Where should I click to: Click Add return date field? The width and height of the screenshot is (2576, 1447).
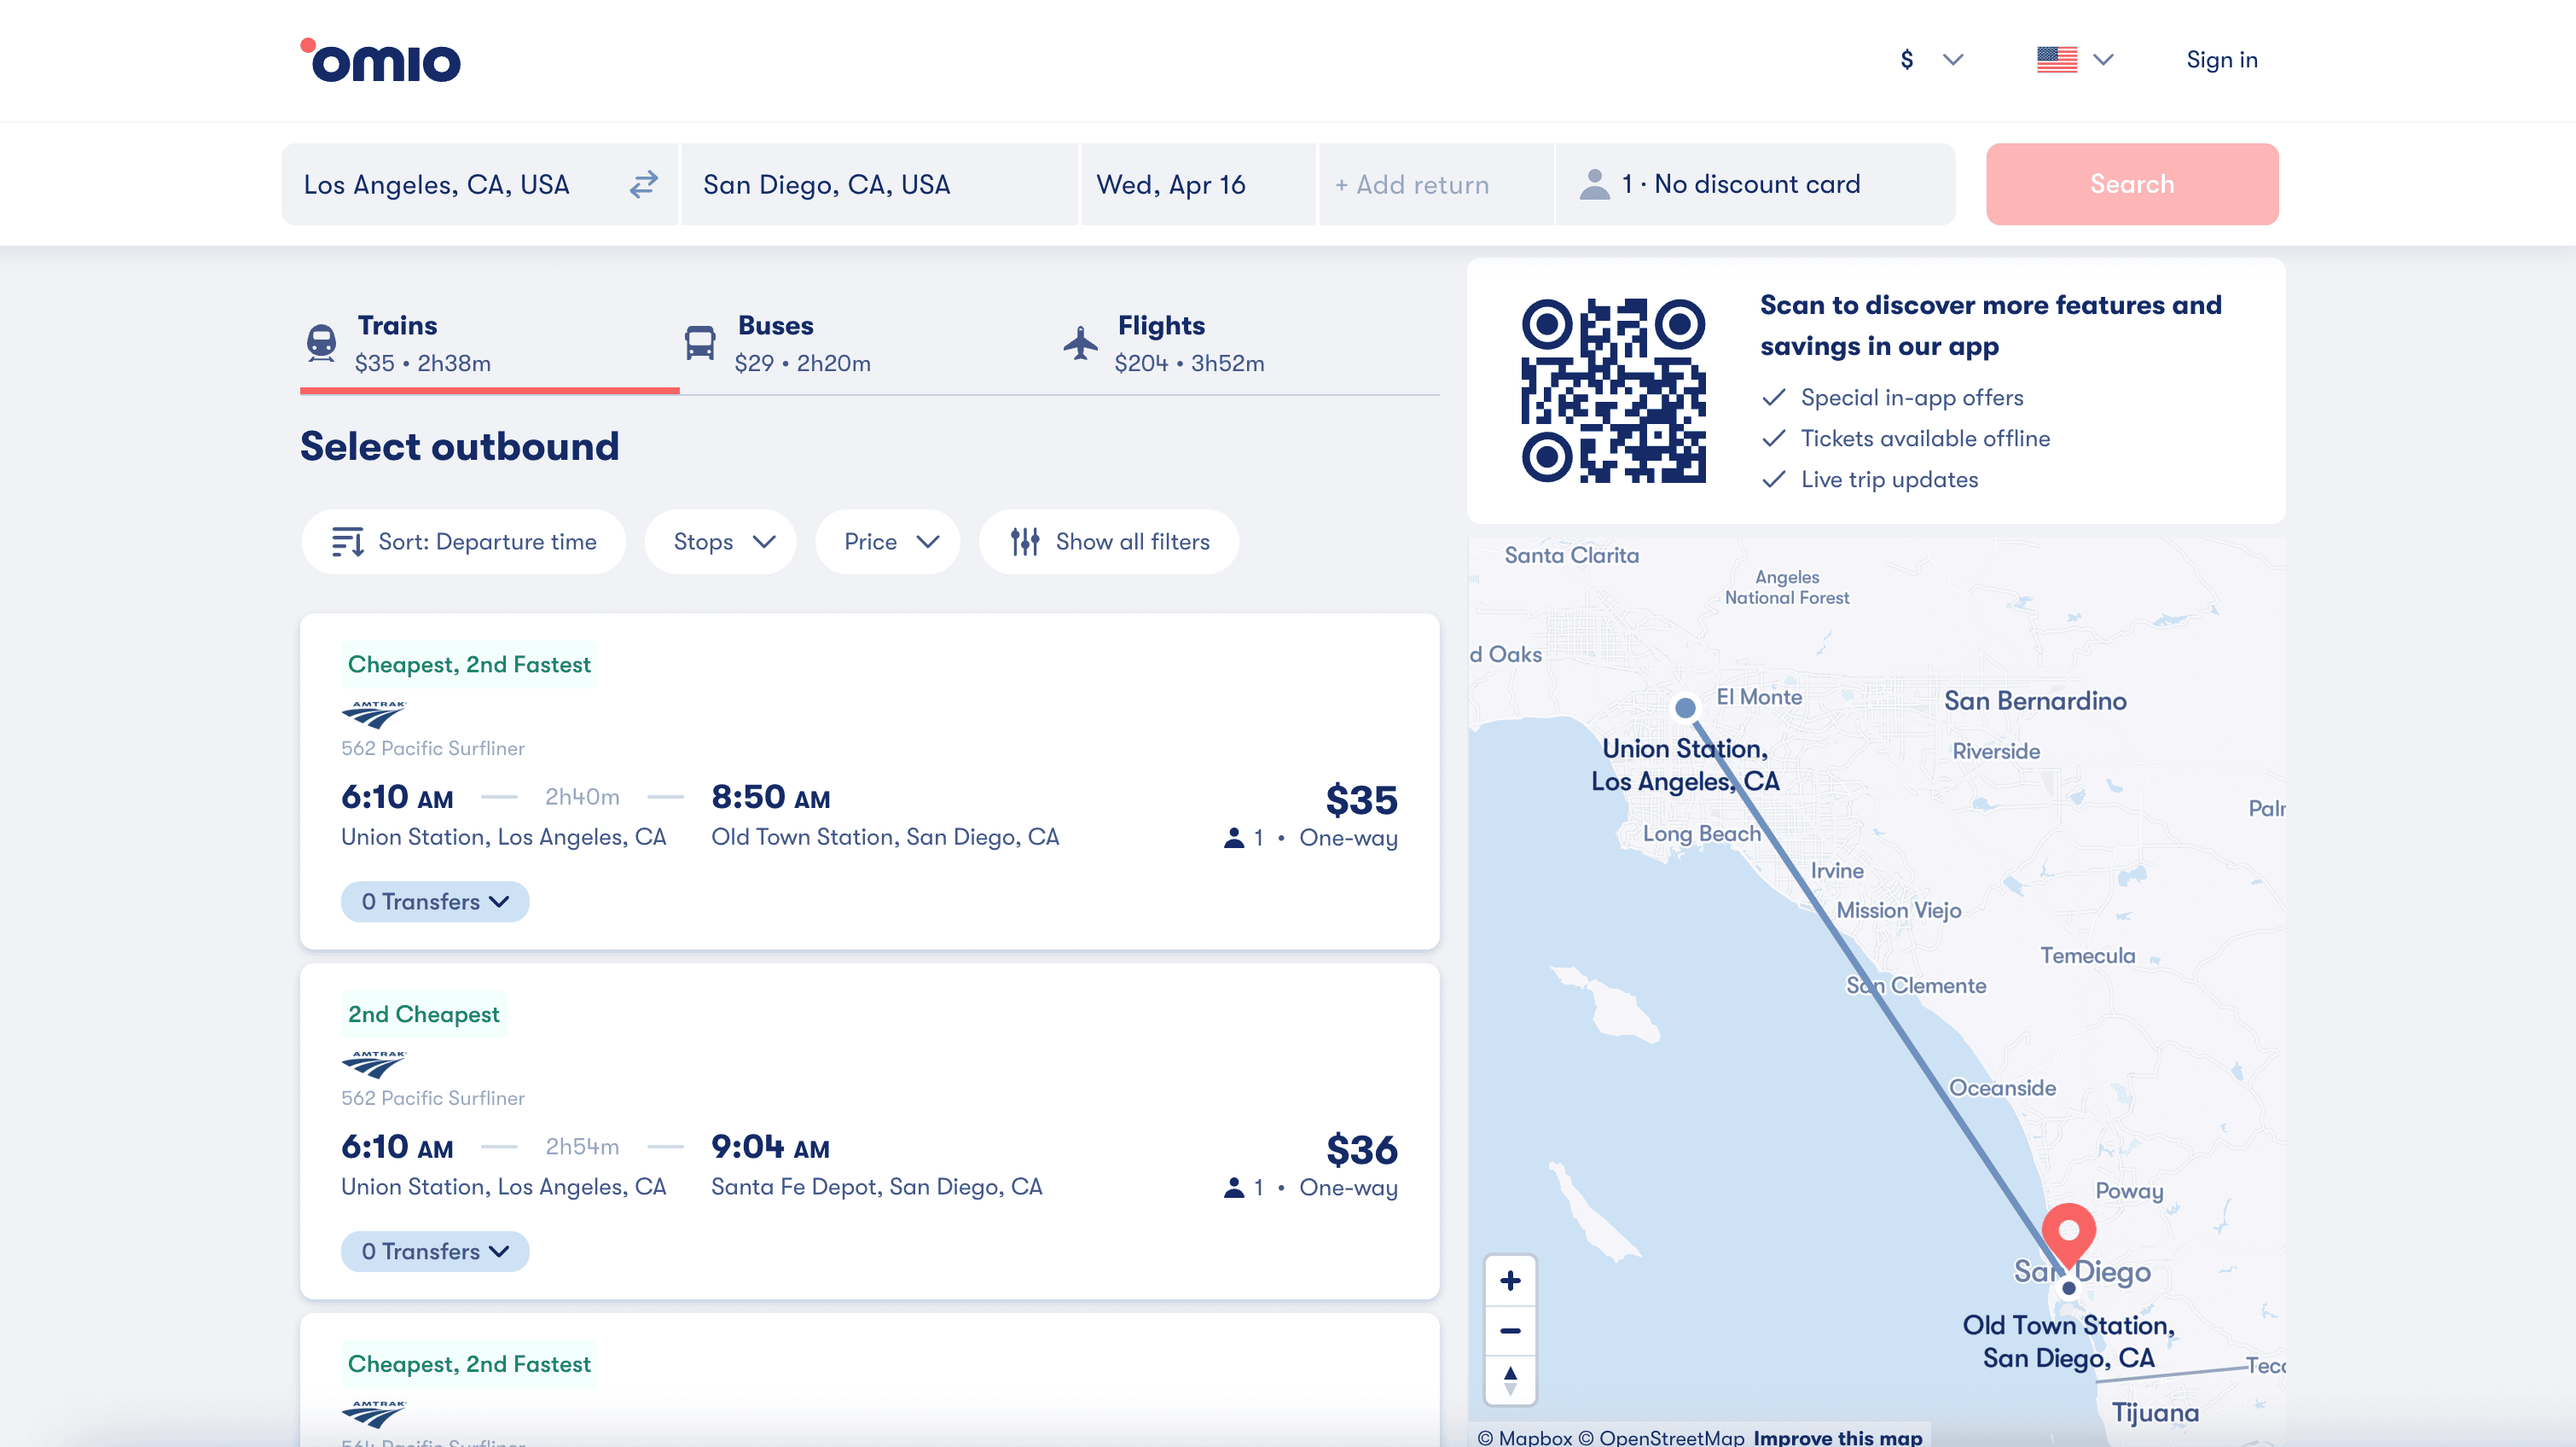1436,184
